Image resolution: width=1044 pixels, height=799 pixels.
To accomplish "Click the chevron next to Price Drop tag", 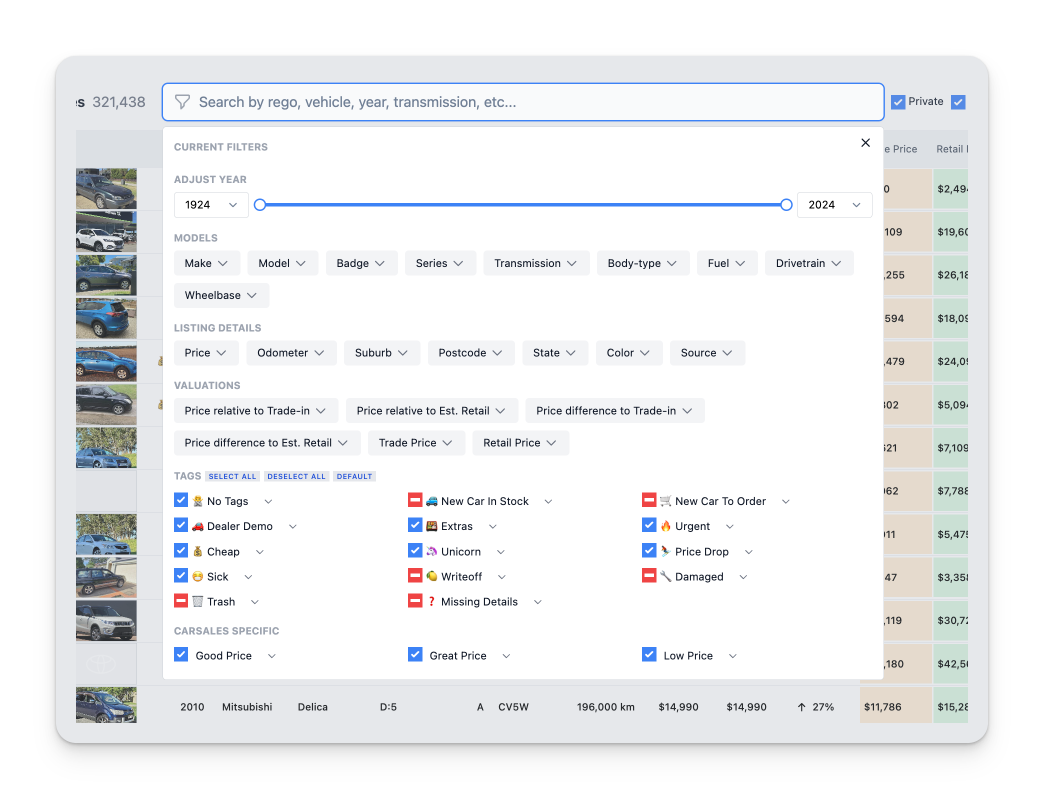I will point(749,552).
